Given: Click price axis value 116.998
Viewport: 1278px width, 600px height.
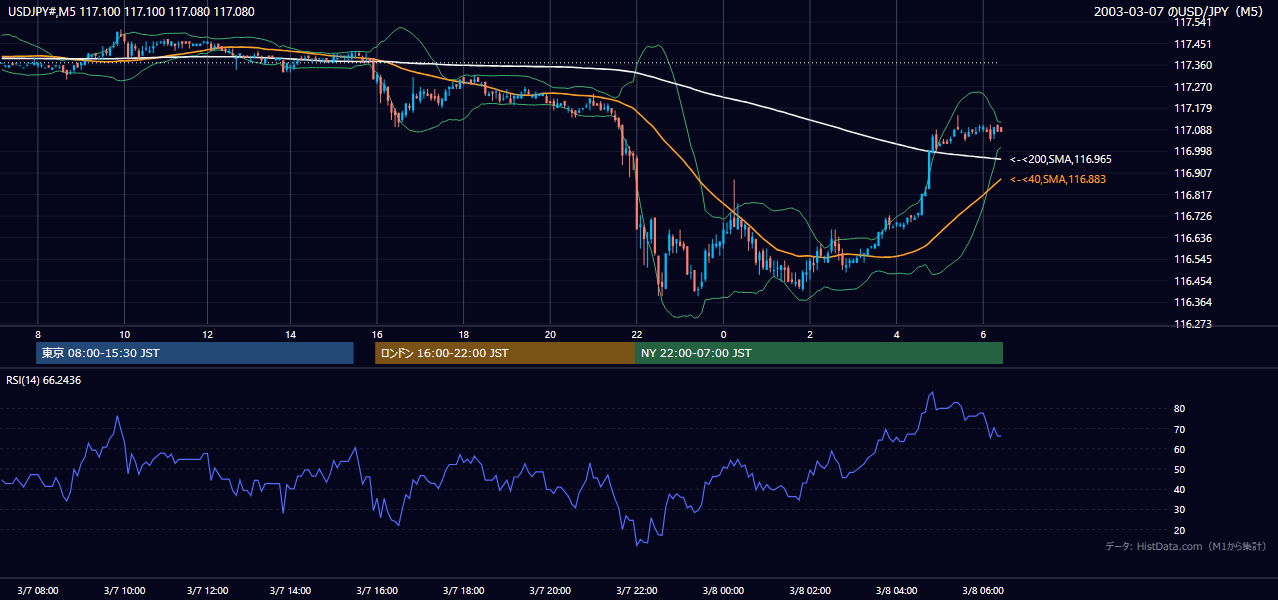Looking at the screenshot, I should [x=1193, y=151].
